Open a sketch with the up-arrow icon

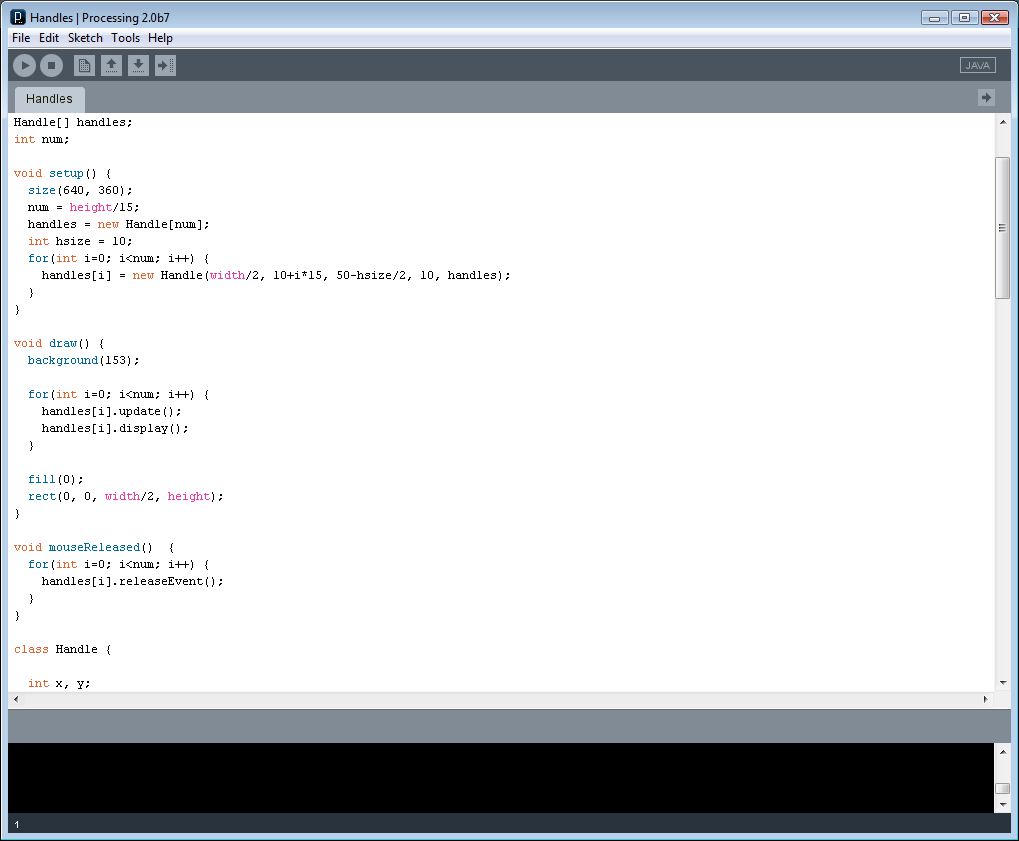point(111,65)
